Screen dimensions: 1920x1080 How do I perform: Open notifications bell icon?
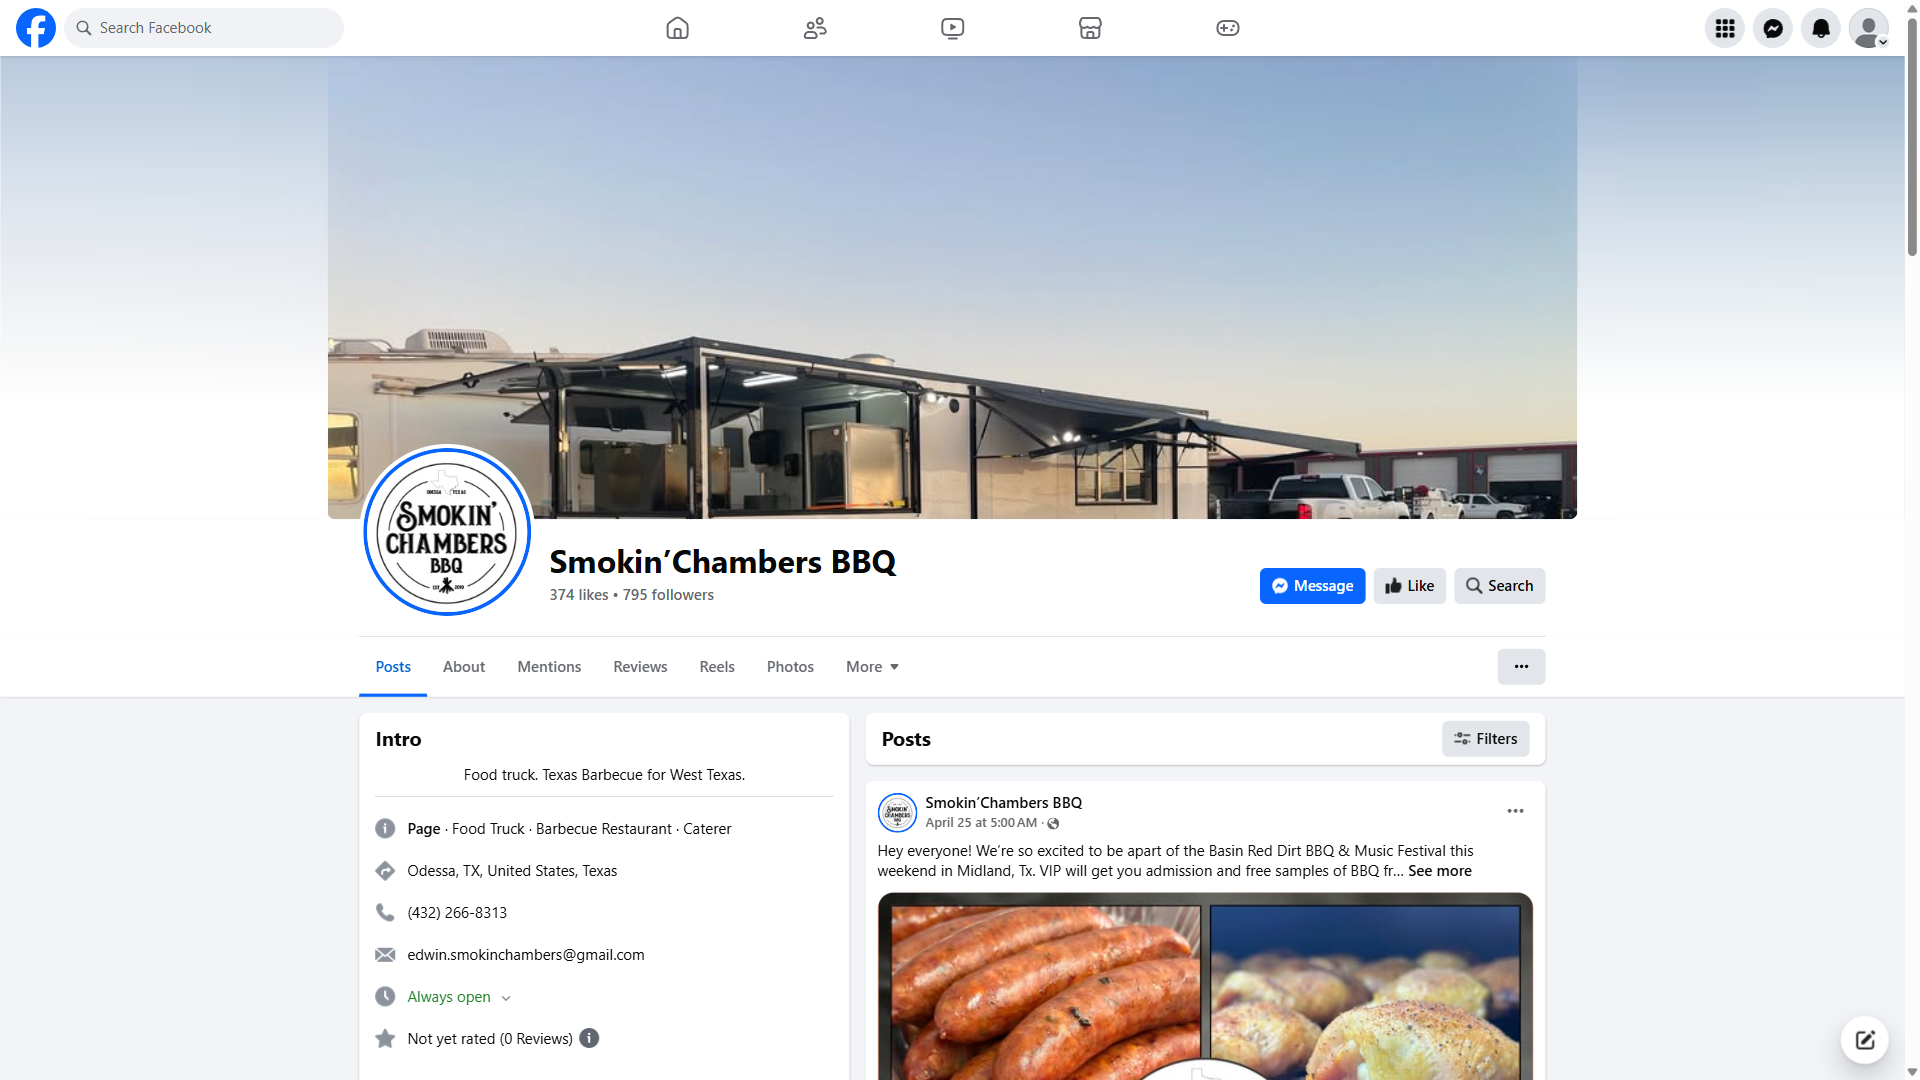click(x=1820, y=28)
